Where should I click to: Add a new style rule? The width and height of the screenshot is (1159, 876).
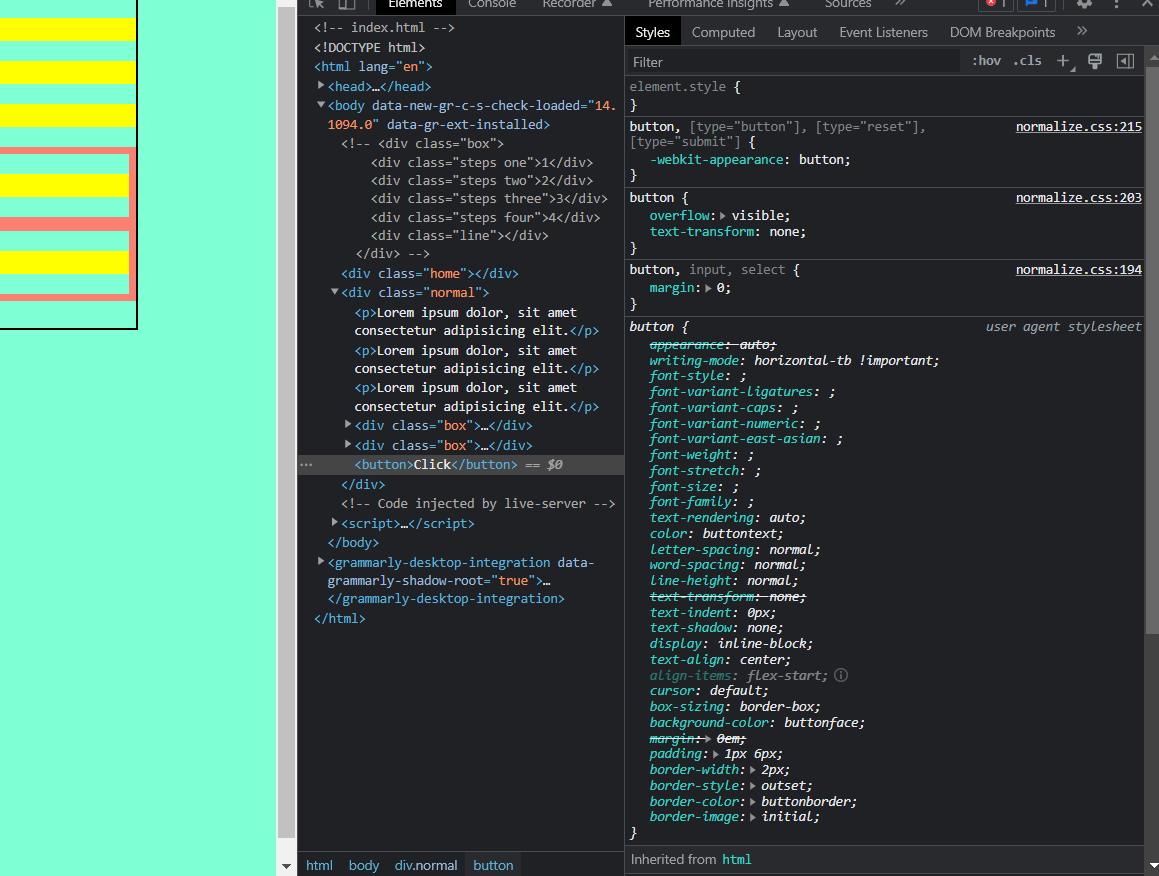pos(1064,61)
